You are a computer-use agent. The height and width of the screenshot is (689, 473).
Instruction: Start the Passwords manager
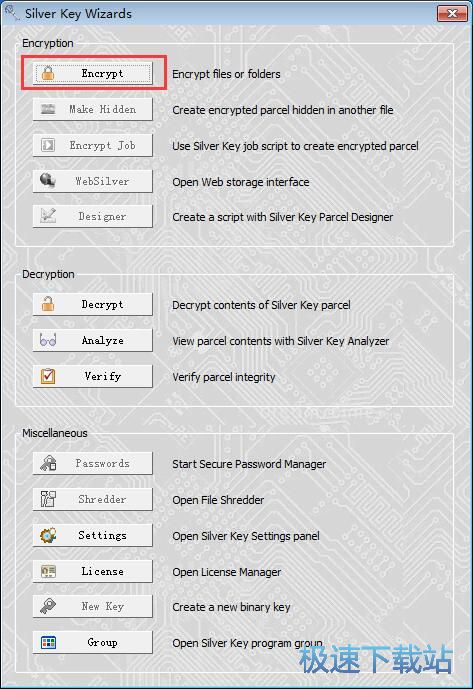coord(93,463)
